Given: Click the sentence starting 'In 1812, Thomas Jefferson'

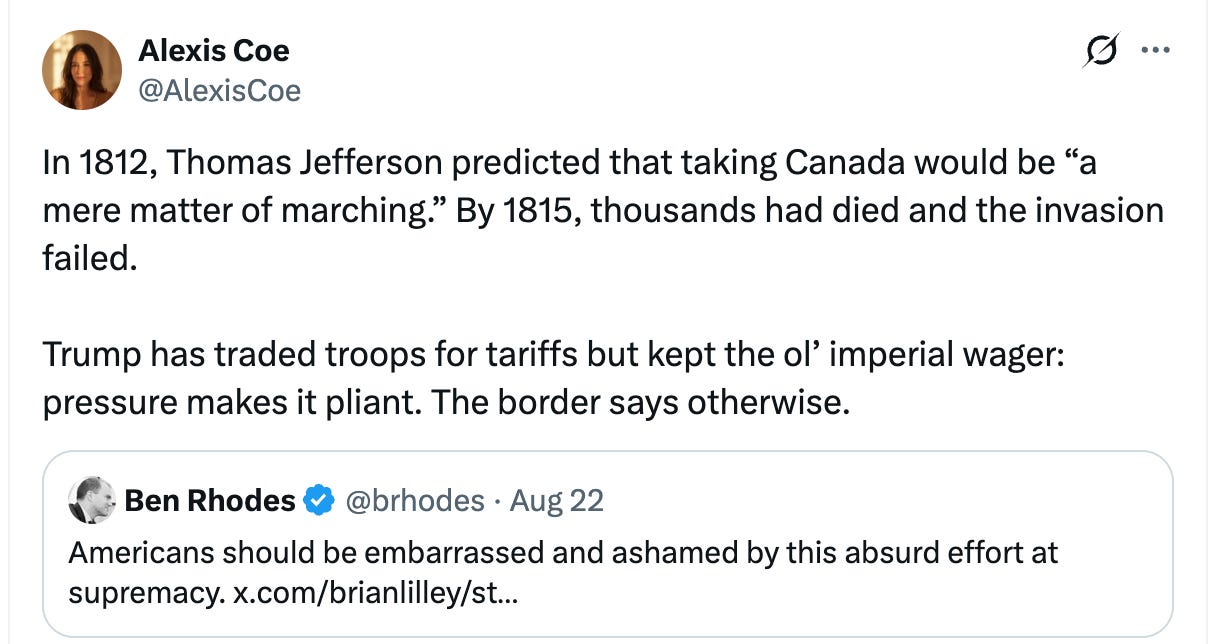Looking at the screenshot, I should (569, 163).
